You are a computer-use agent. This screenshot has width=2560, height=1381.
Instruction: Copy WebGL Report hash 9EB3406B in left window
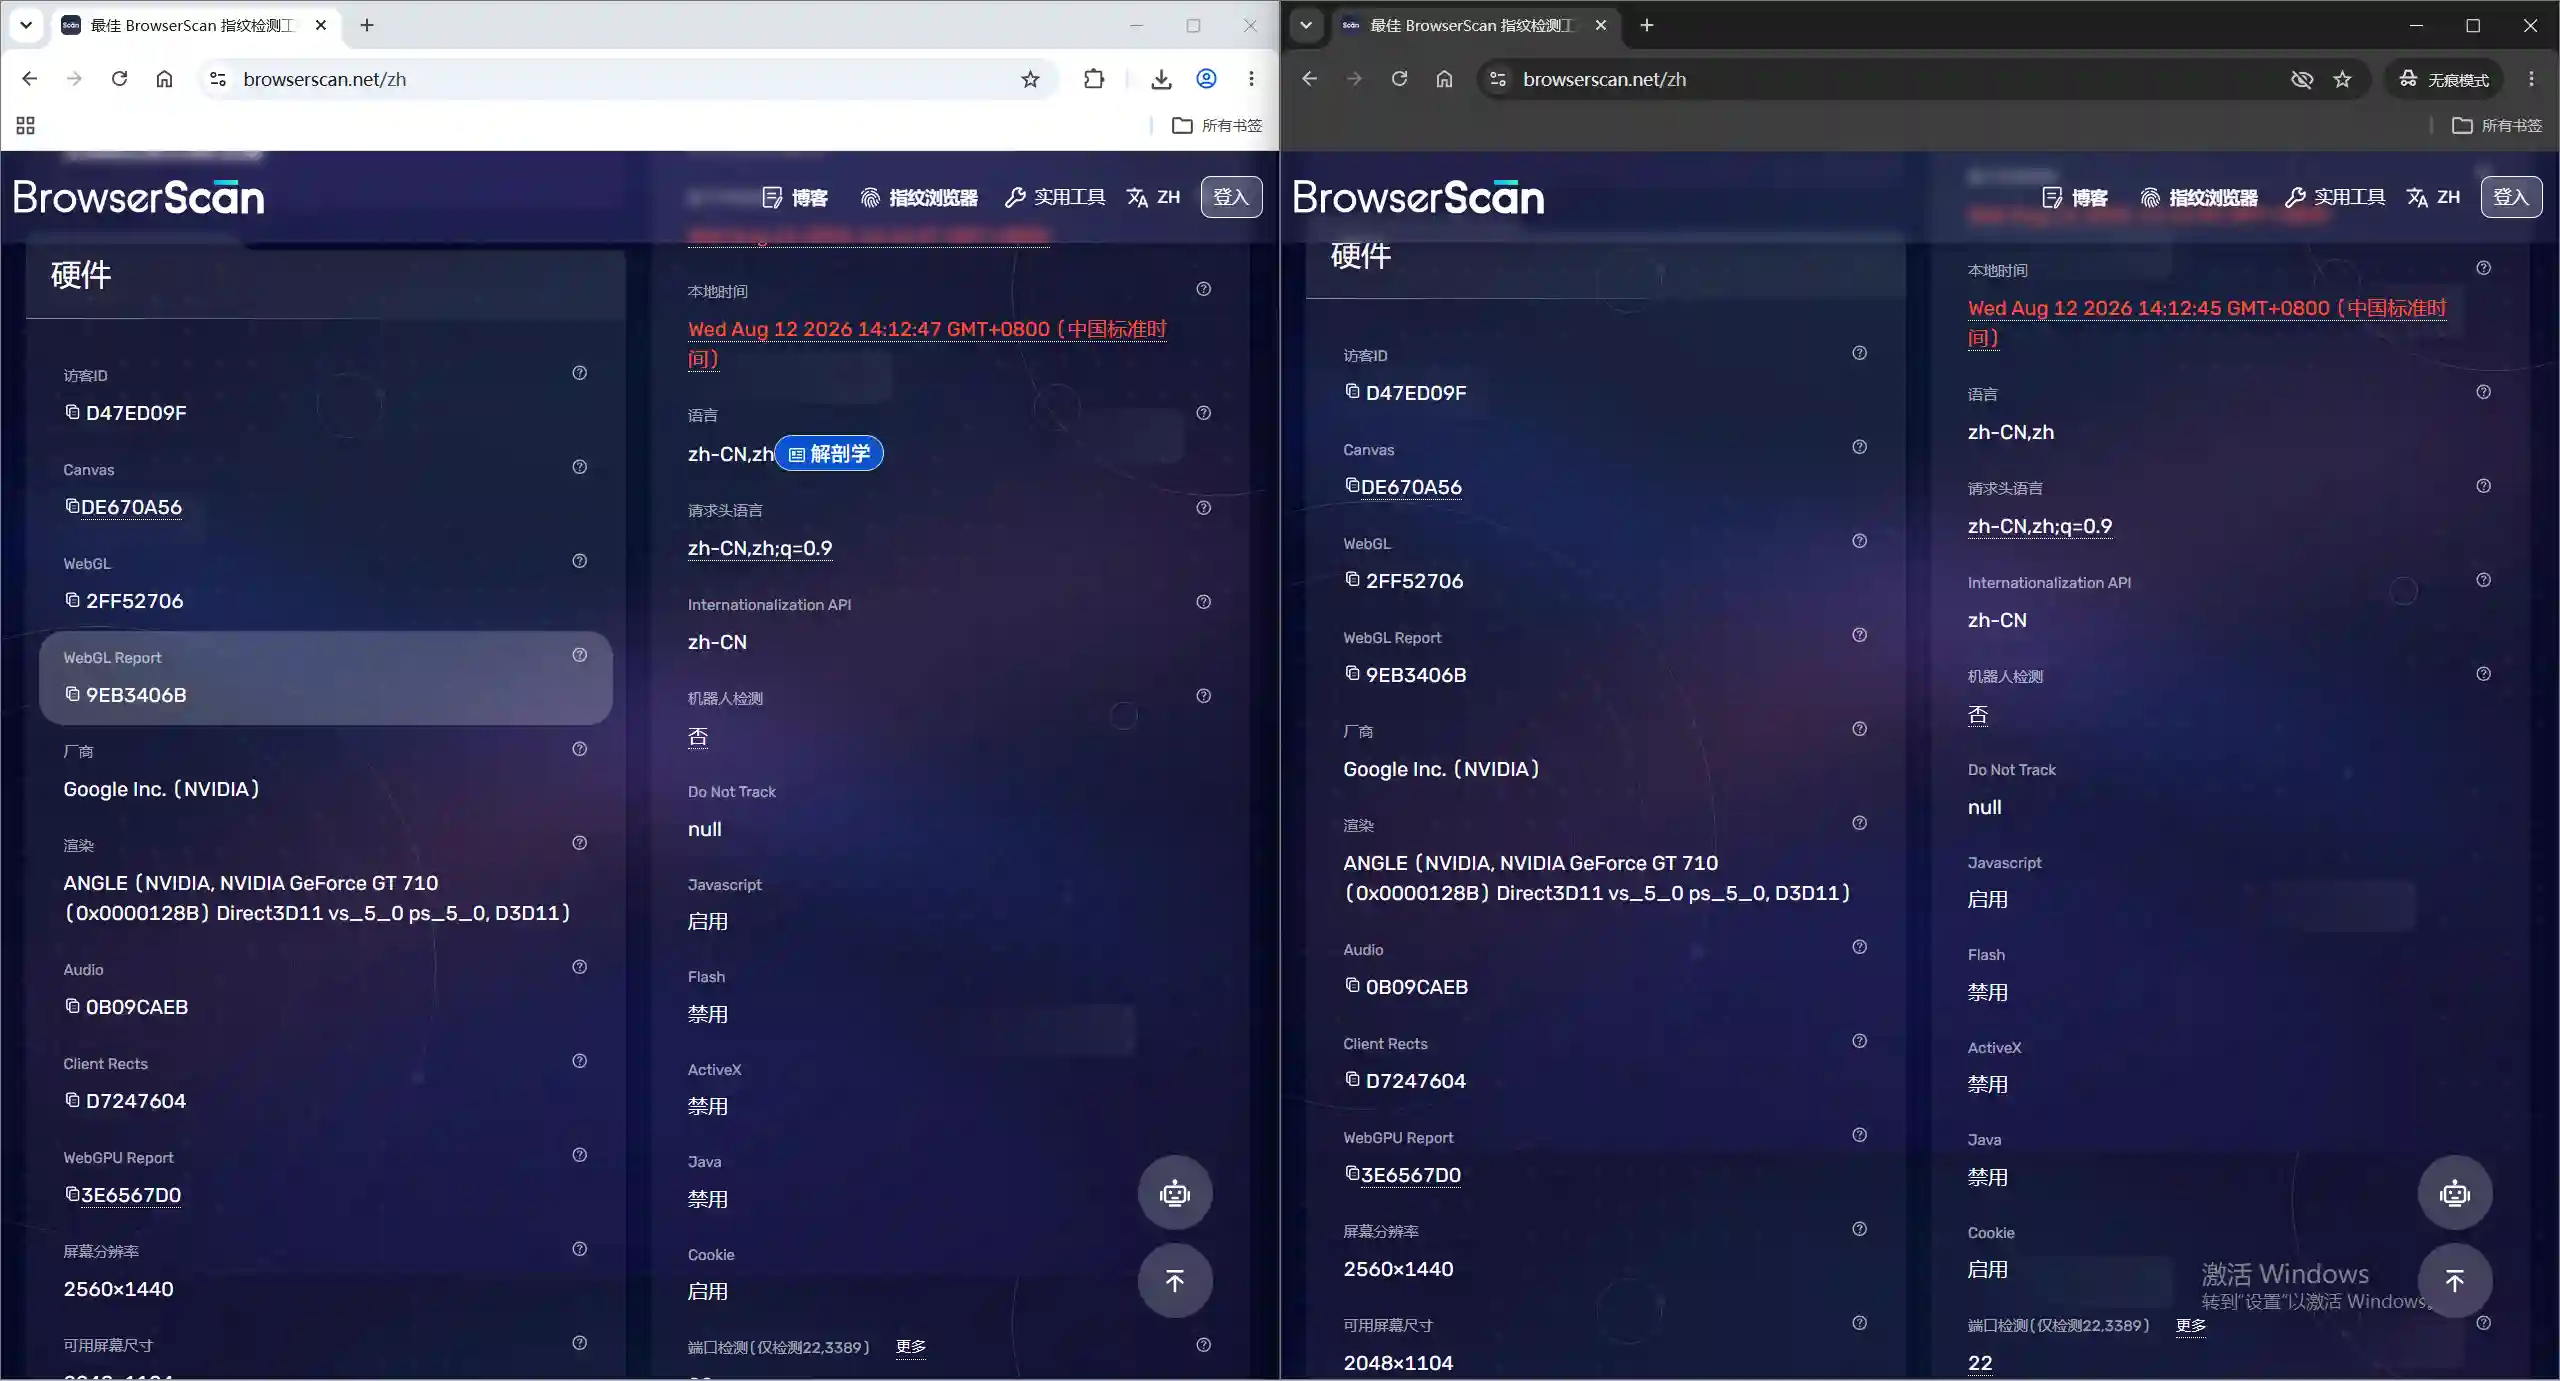point(72,694)
